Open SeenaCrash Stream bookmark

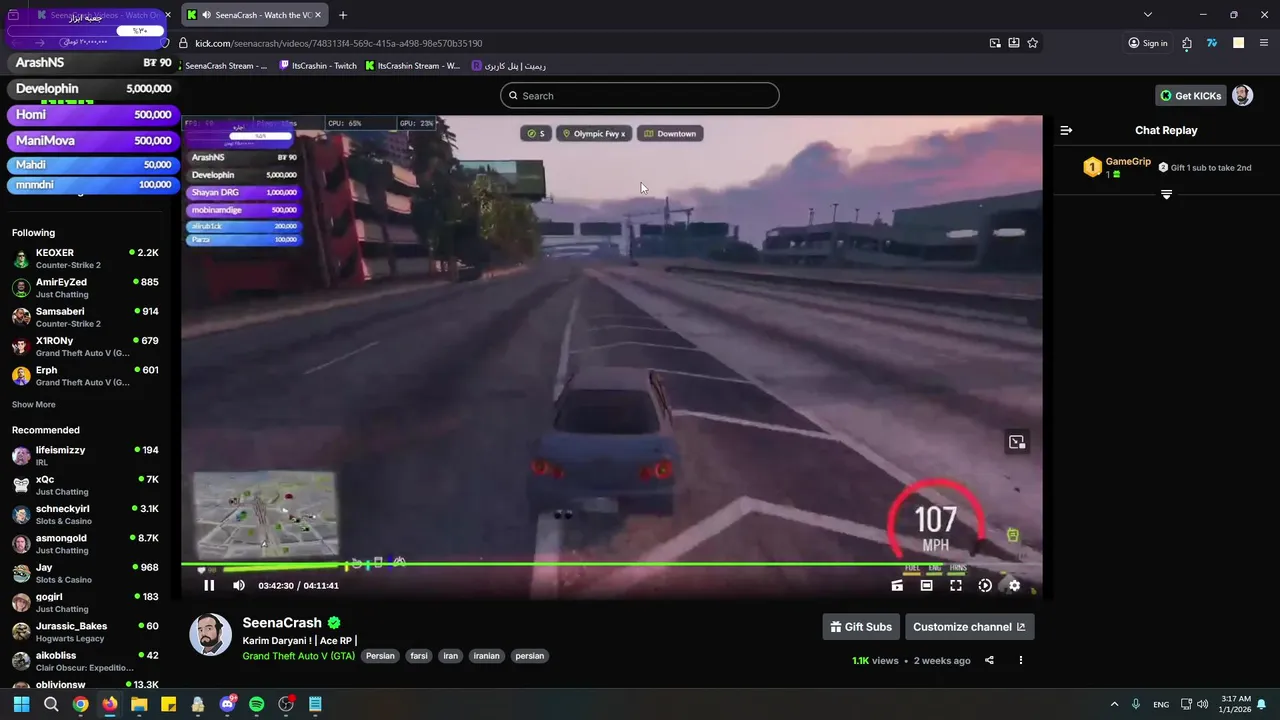coord(225,66)
